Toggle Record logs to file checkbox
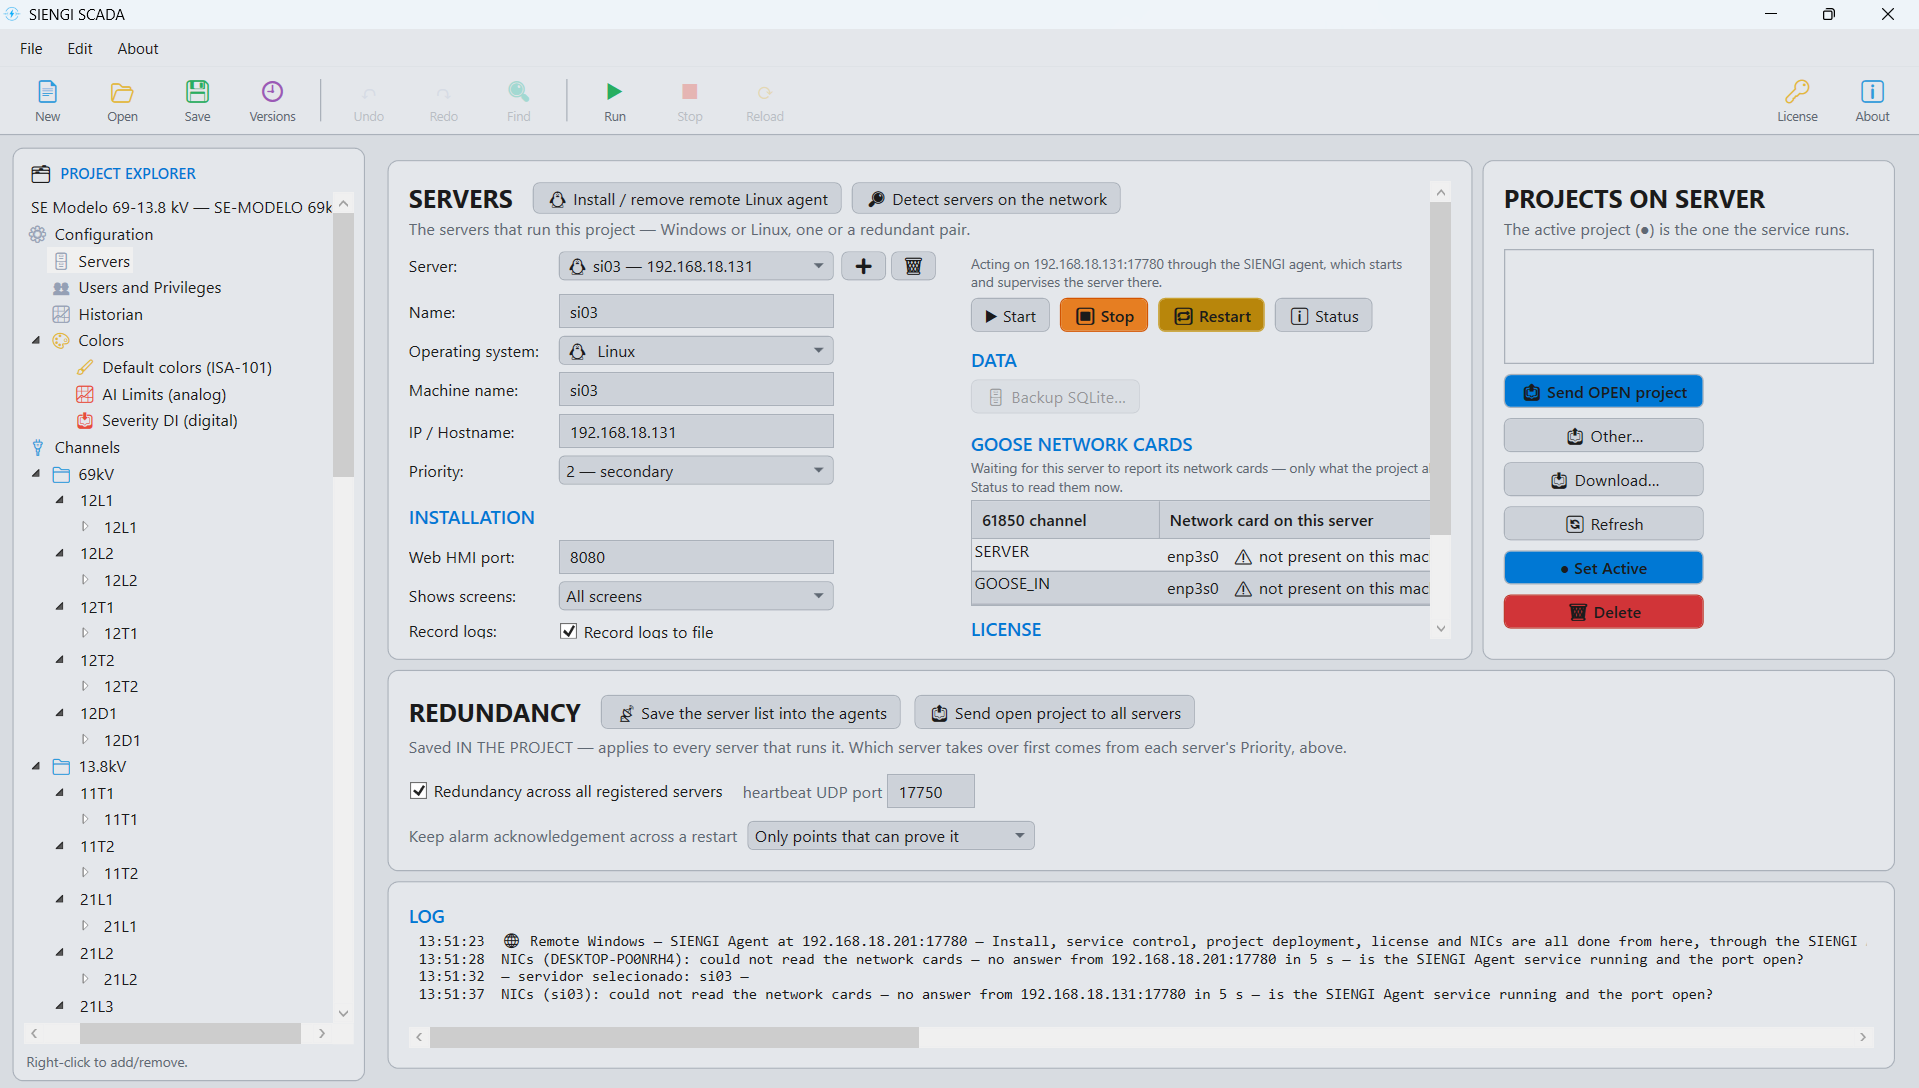1919x1088 pixels. click(x=568, y=631)
